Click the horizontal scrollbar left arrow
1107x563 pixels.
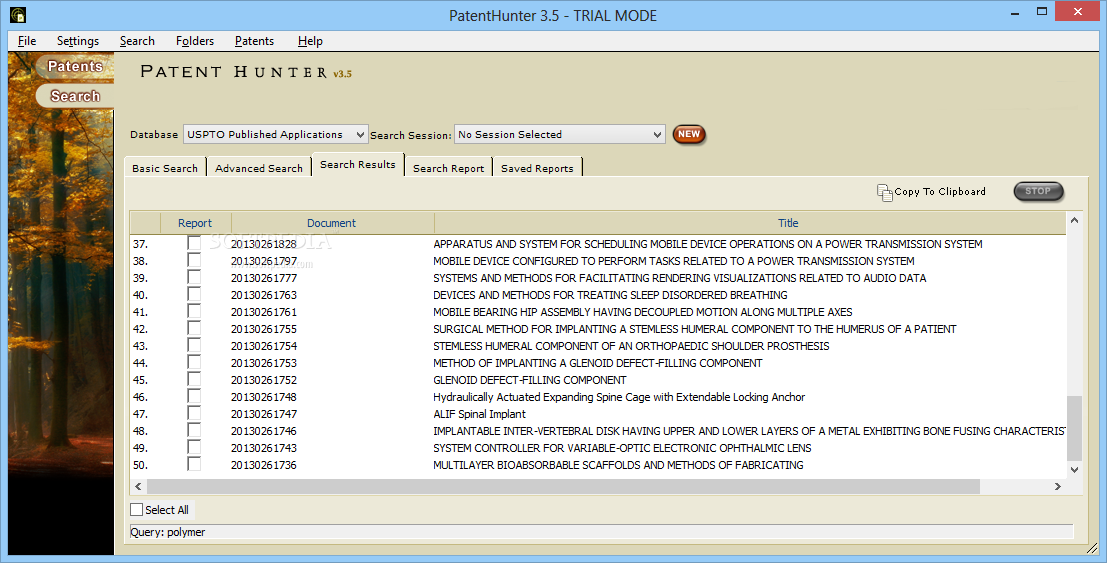tap(138, 486)
